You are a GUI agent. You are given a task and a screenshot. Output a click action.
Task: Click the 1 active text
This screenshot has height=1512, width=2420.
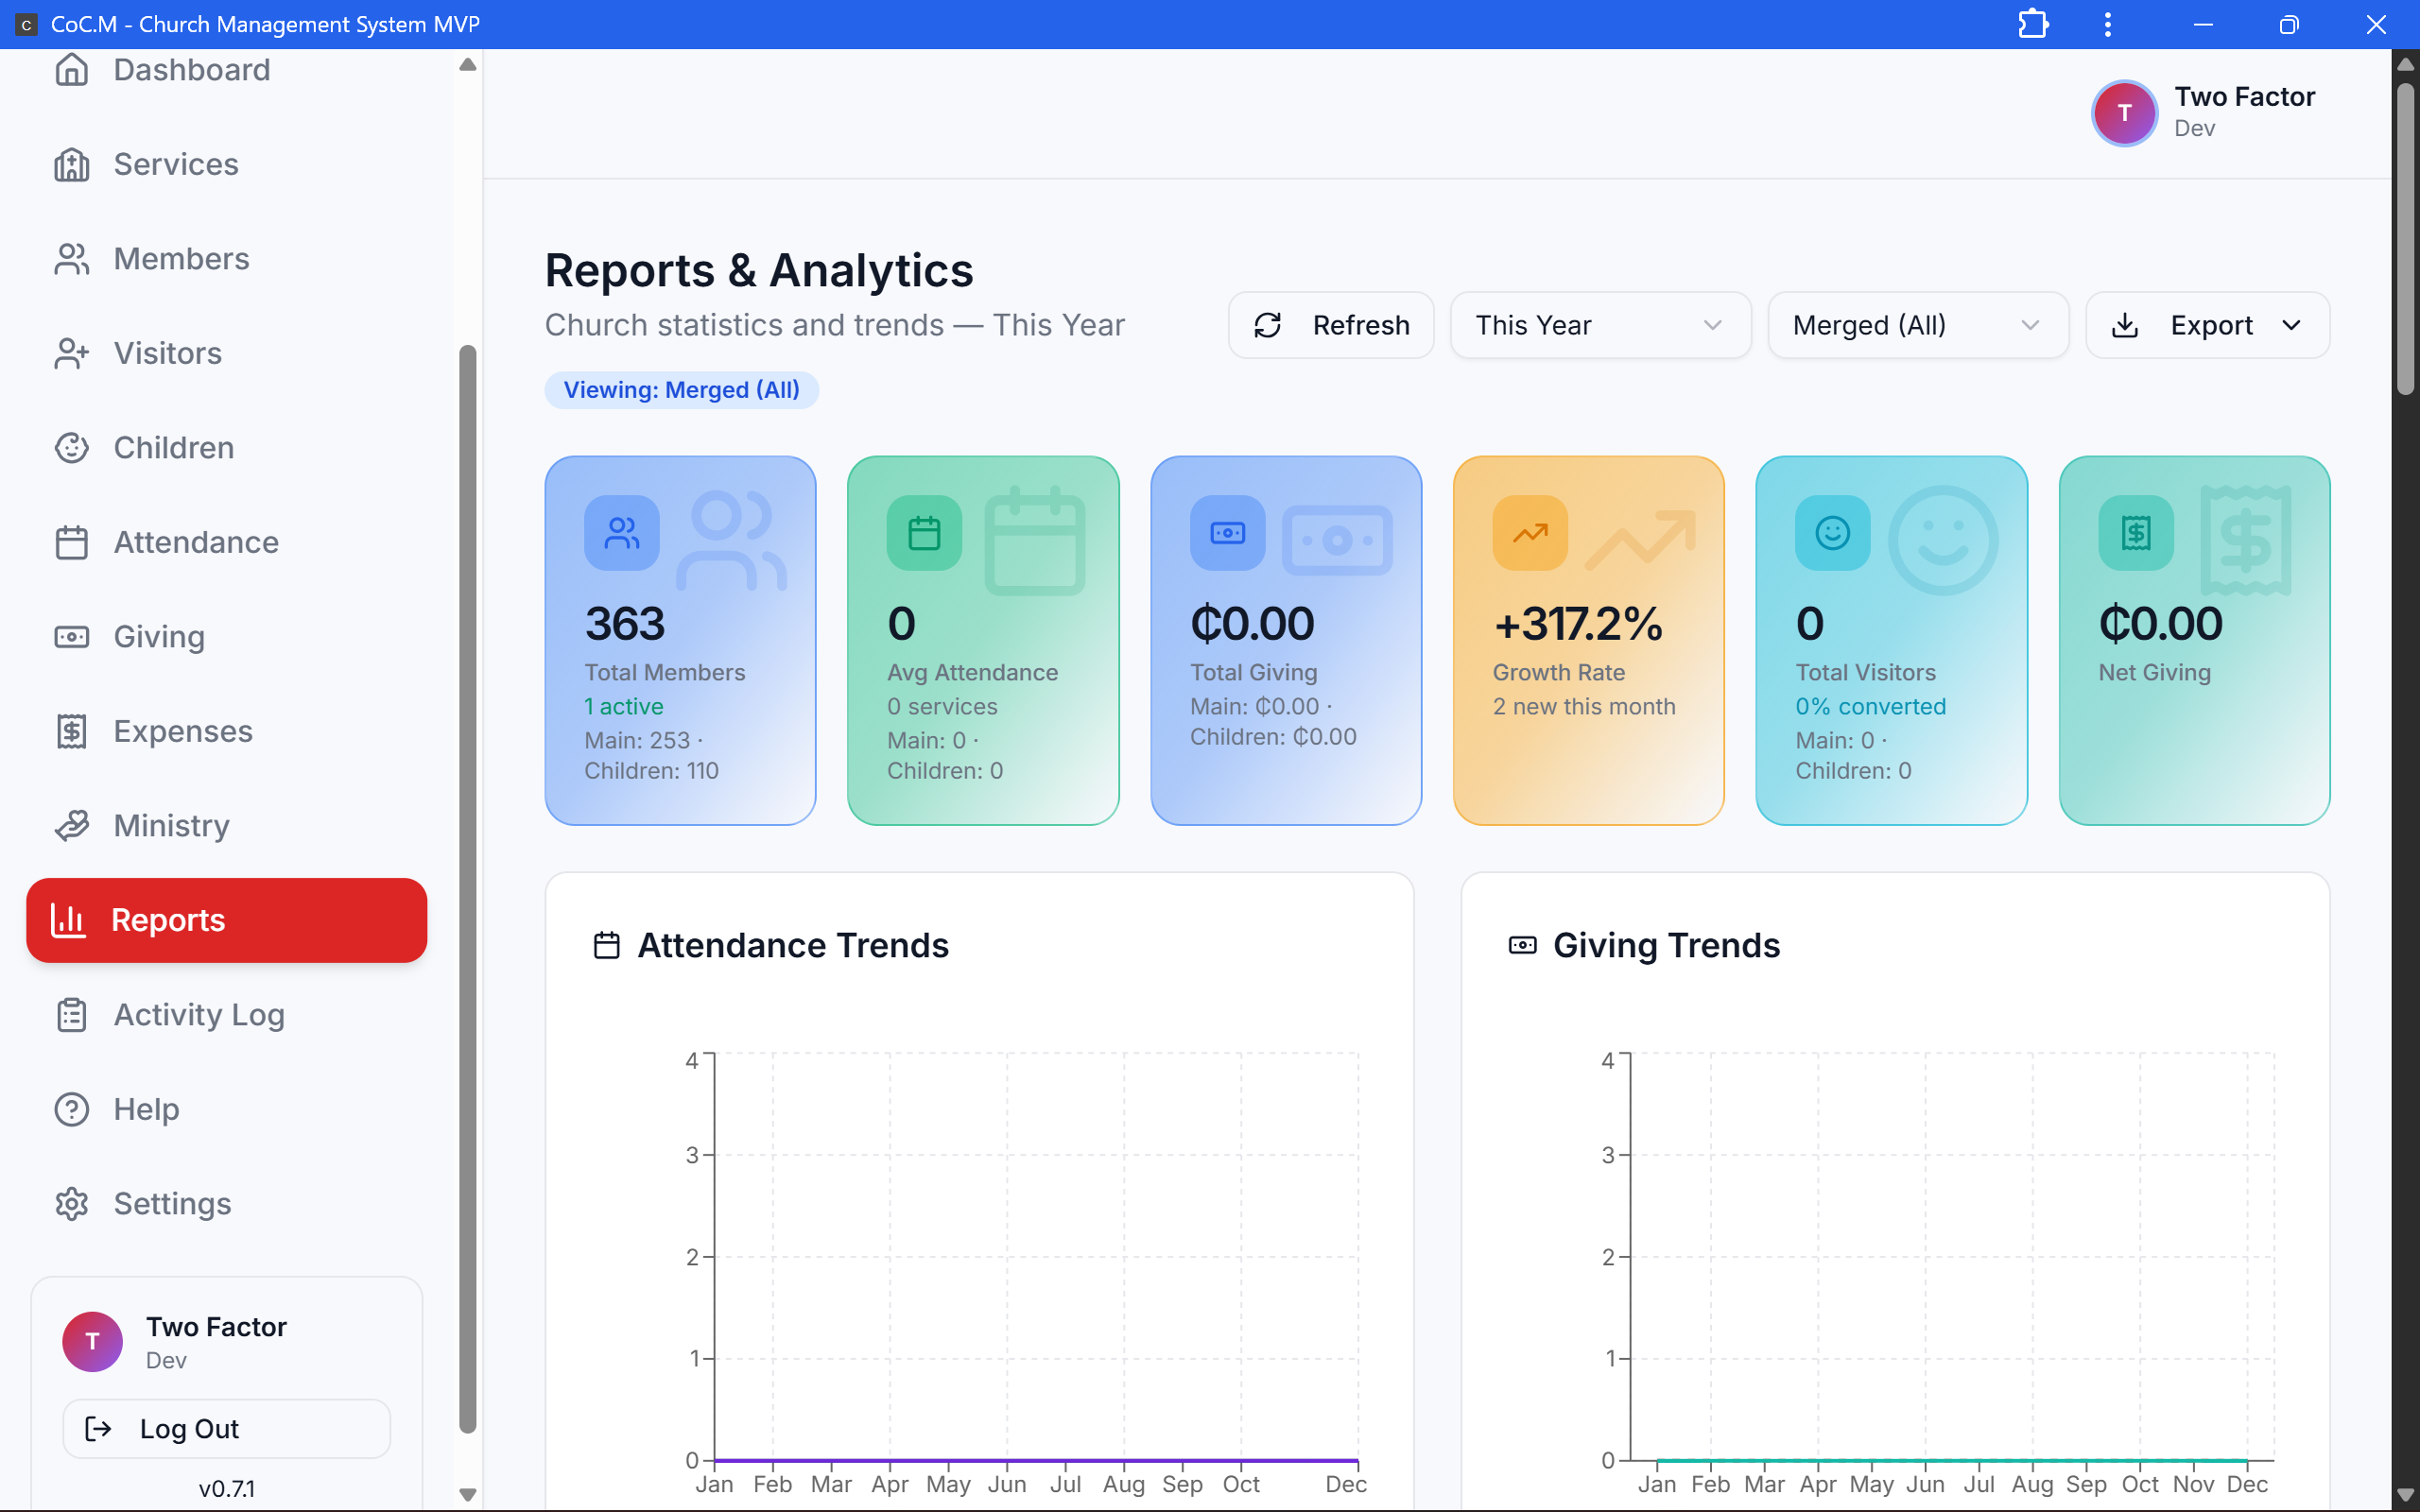[x=624, y=706]
